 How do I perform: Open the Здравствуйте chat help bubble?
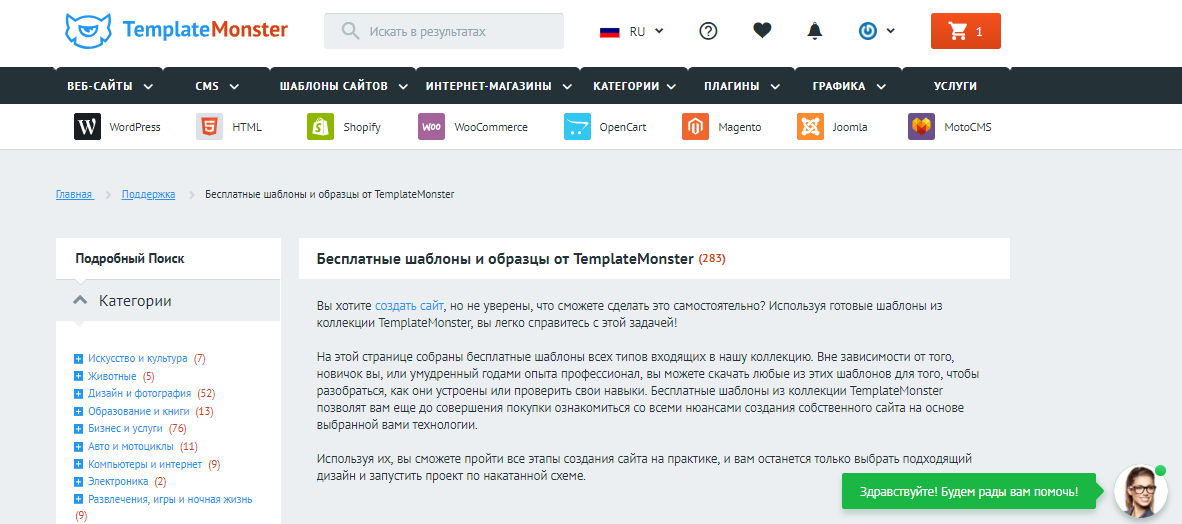969,492
